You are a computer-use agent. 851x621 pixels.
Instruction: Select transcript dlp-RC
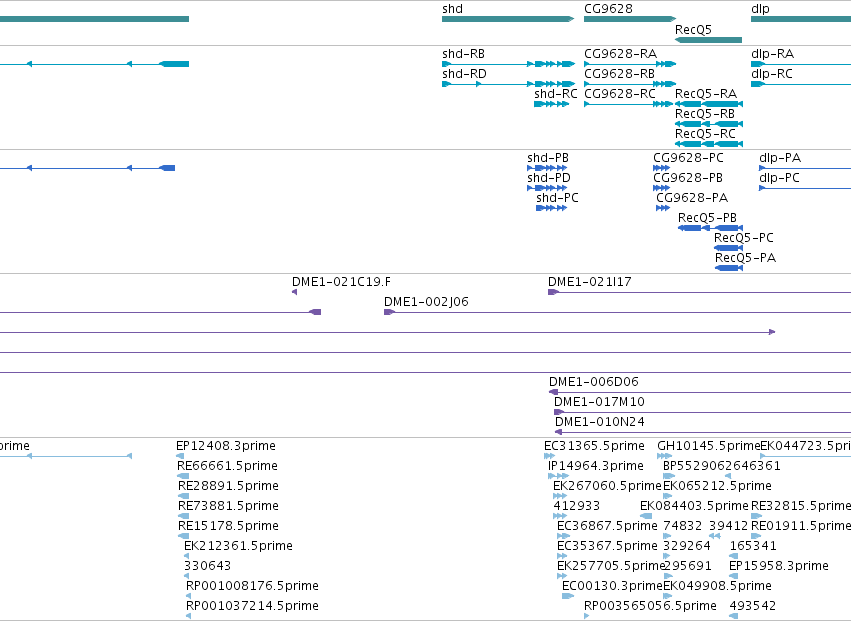[x=801, y=84]
